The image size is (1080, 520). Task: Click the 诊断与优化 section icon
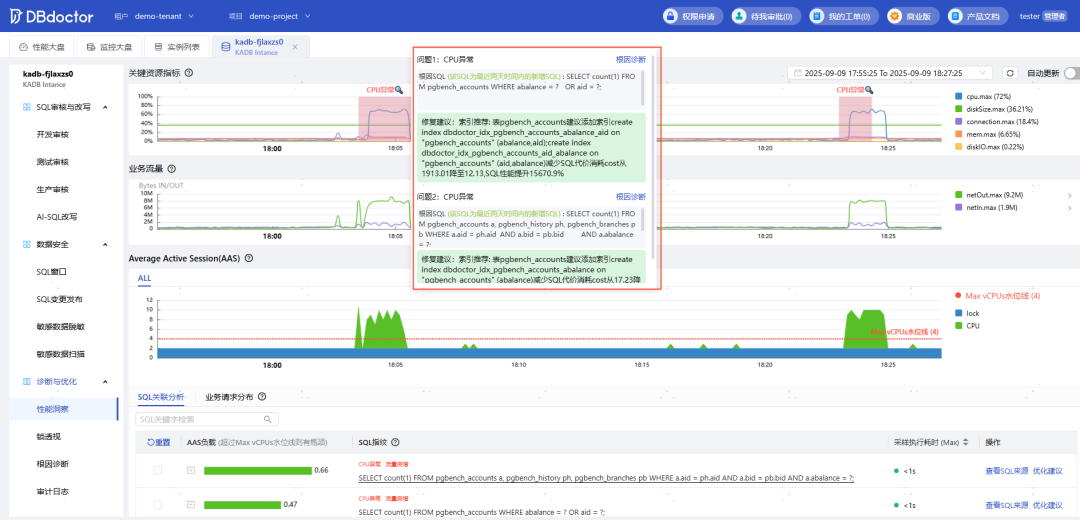click(26, 382)
